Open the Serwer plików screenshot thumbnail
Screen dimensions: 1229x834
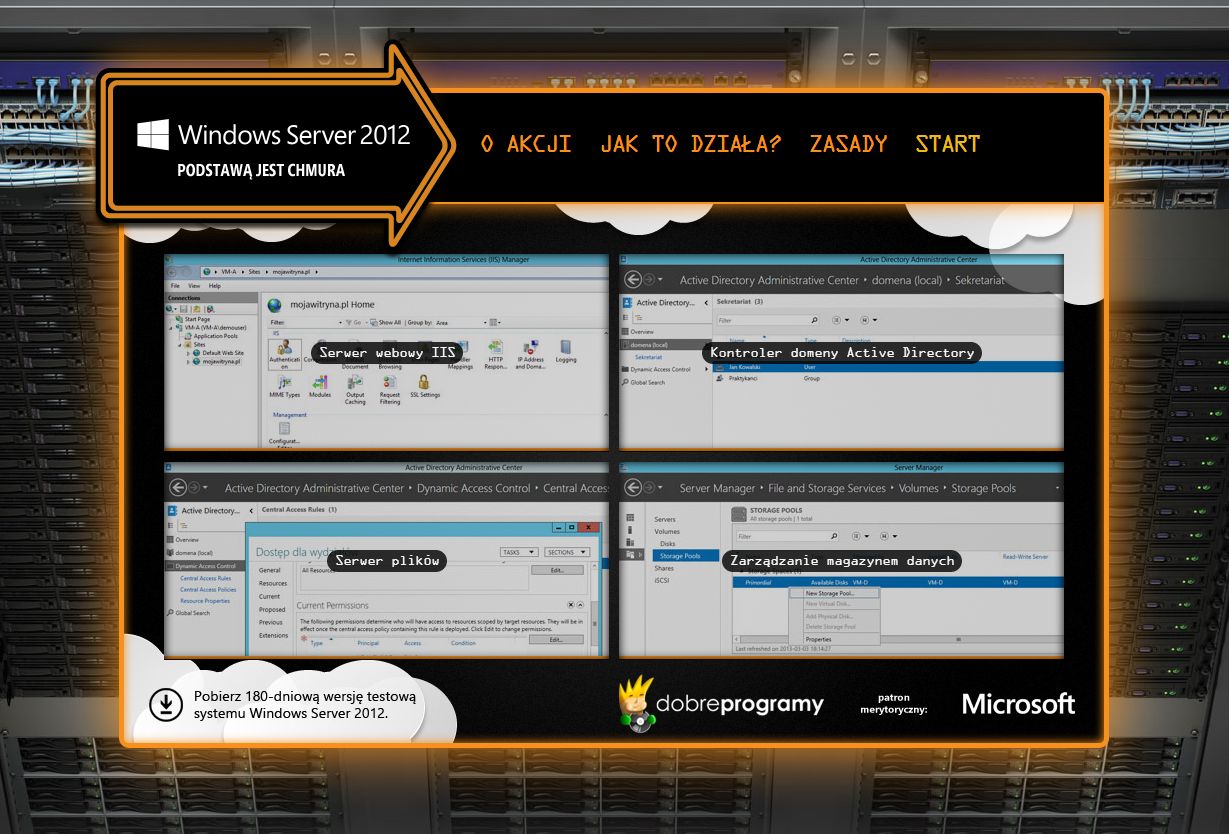(386, 560)
